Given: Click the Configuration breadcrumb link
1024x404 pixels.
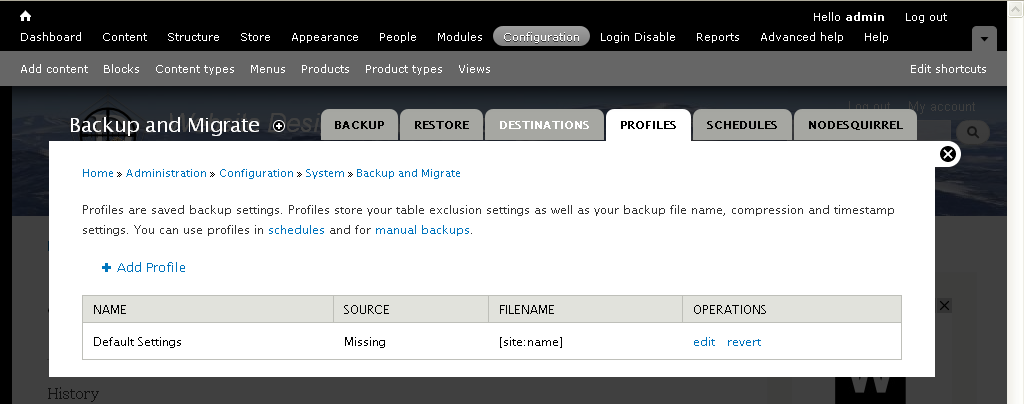Looking at the screenshot, I should [256, 173].
